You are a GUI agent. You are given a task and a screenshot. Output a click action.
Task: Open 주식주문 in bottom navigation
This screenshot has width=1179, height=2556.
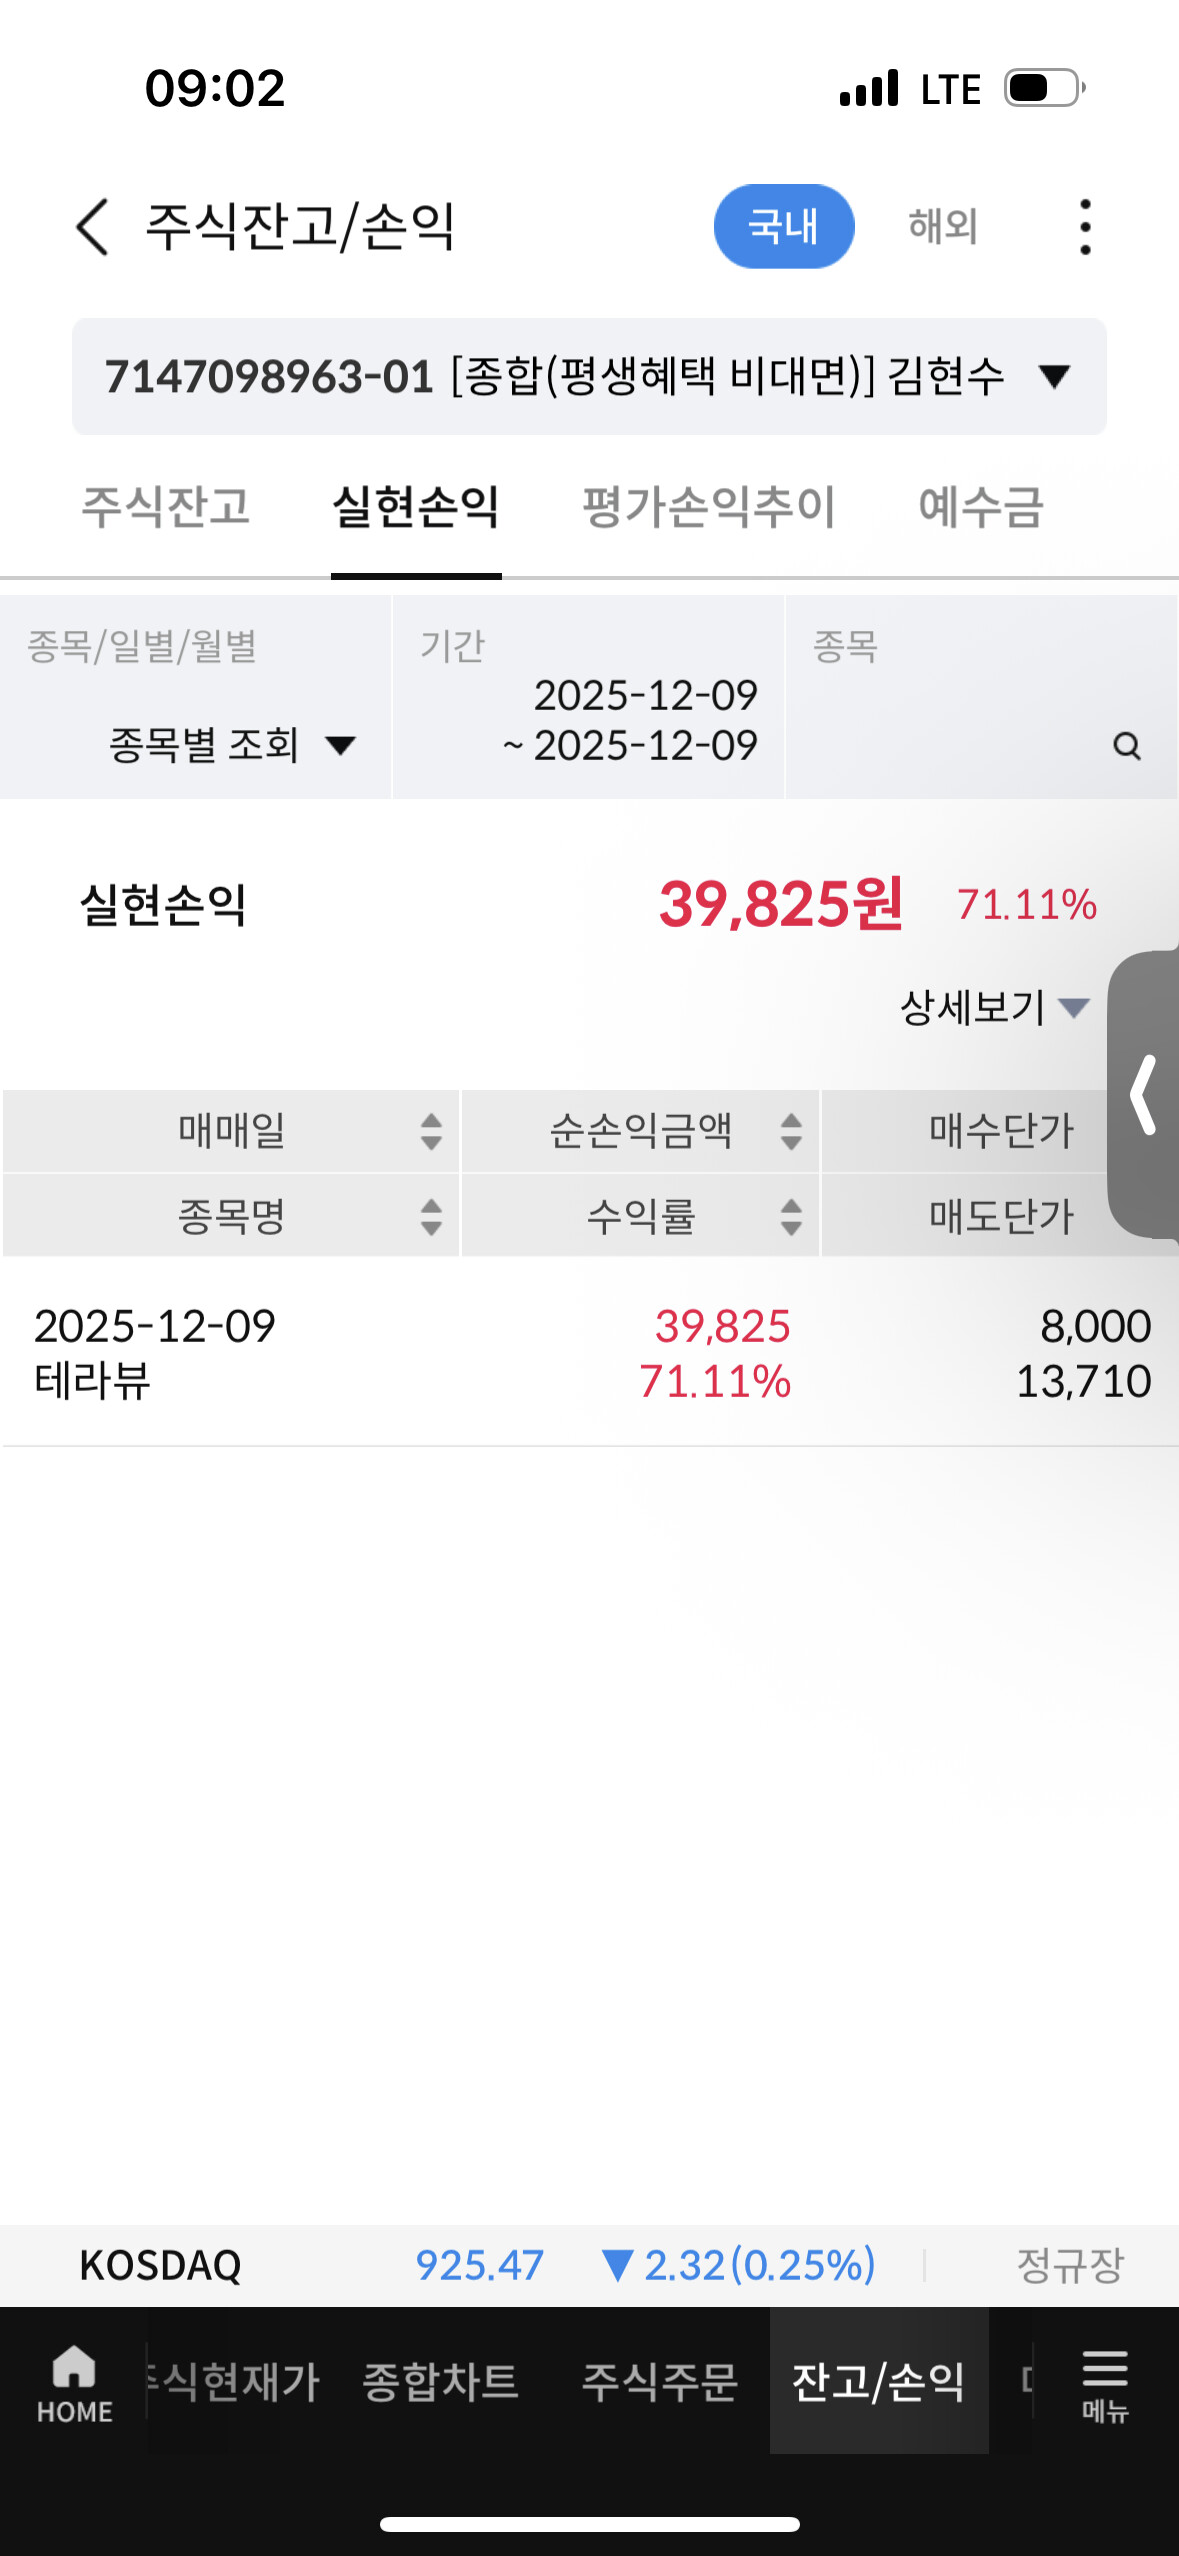(659, 2381)
